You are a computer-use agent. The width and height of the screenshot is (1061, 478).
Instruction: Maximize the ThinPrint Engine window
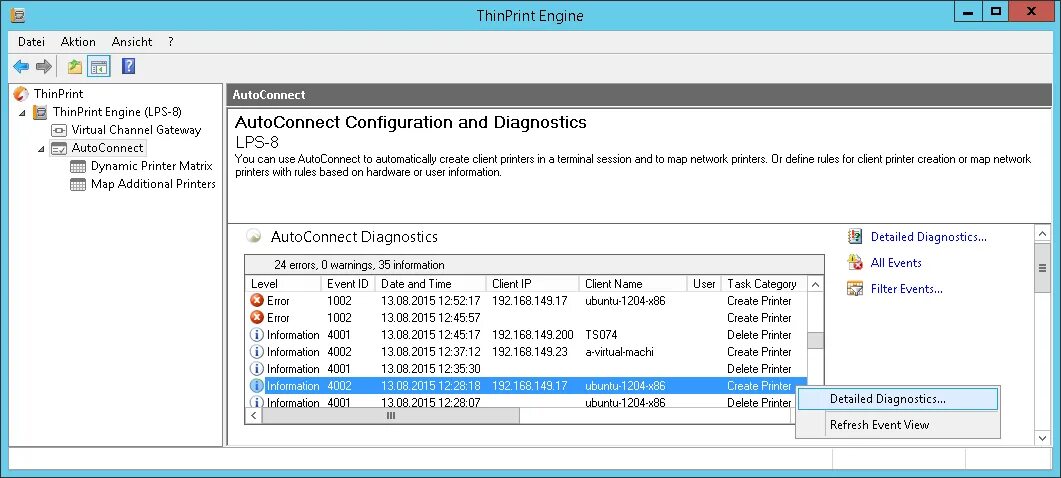tap(995, 12)
